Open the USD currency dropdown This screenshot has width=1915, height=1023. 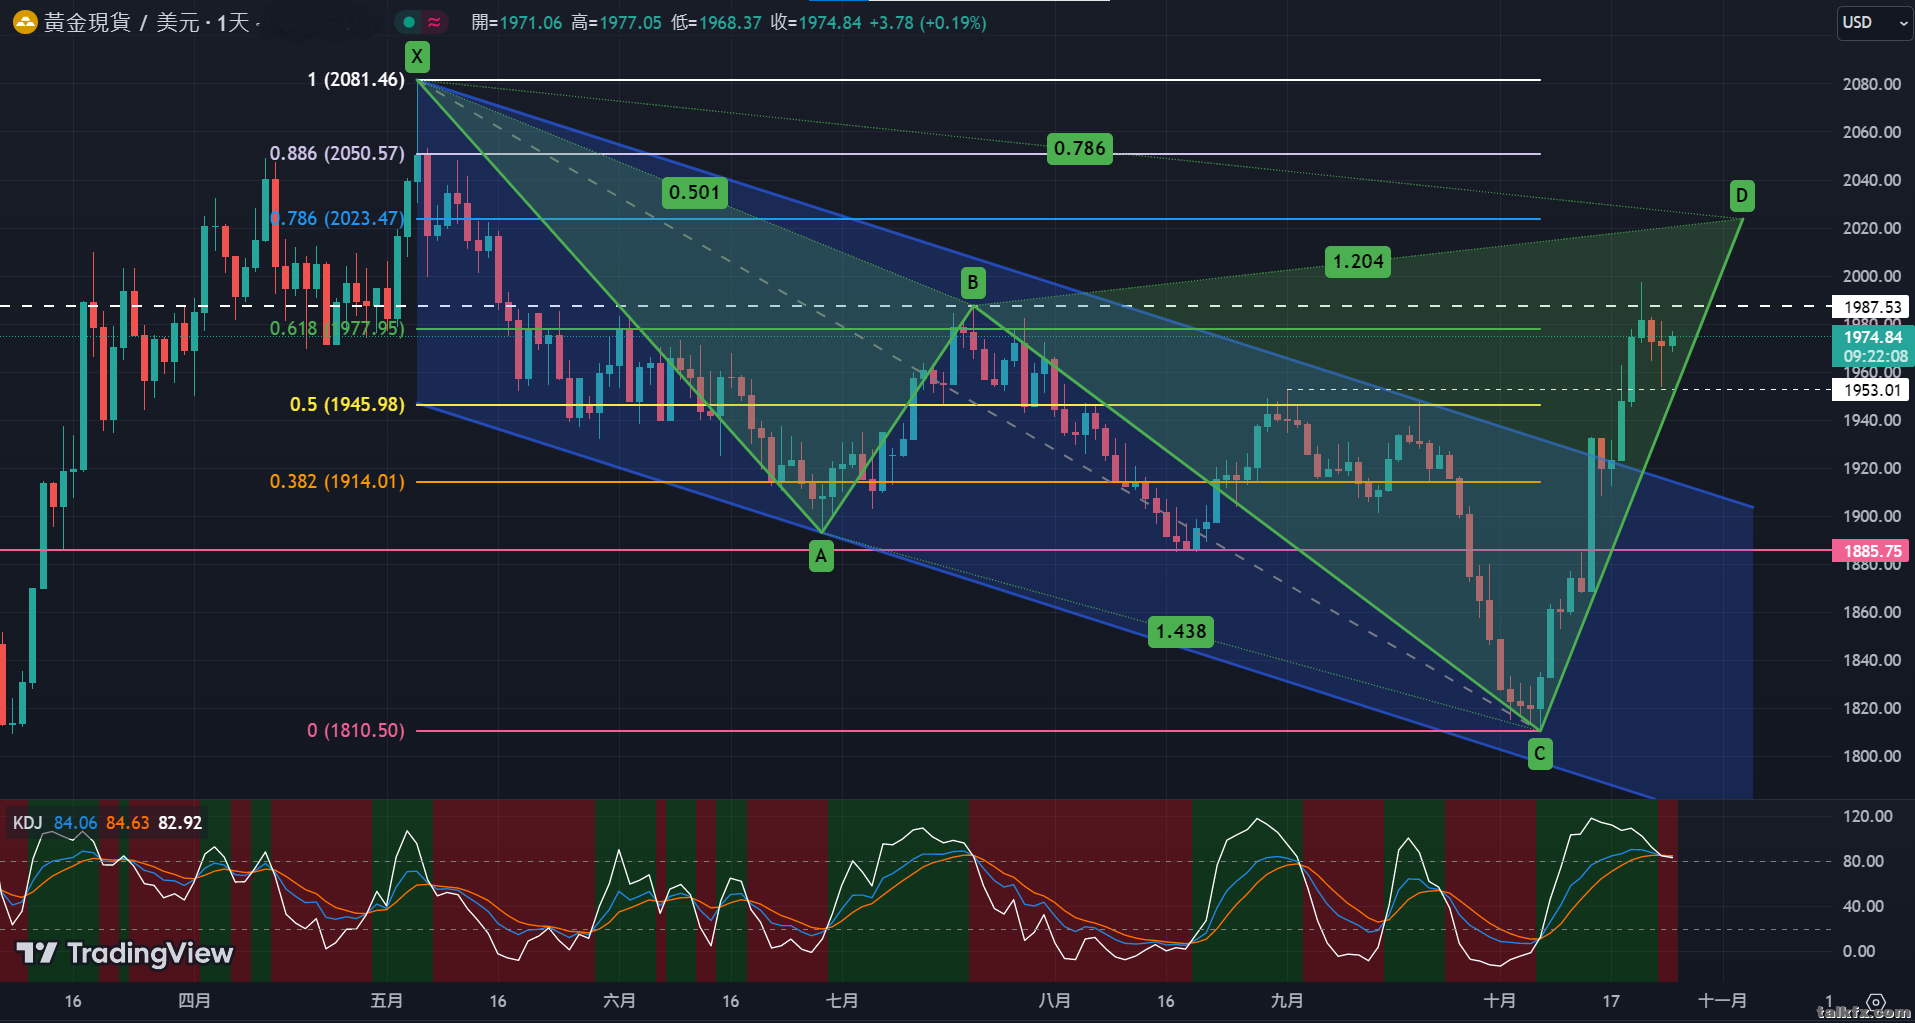pos(1875,22)
